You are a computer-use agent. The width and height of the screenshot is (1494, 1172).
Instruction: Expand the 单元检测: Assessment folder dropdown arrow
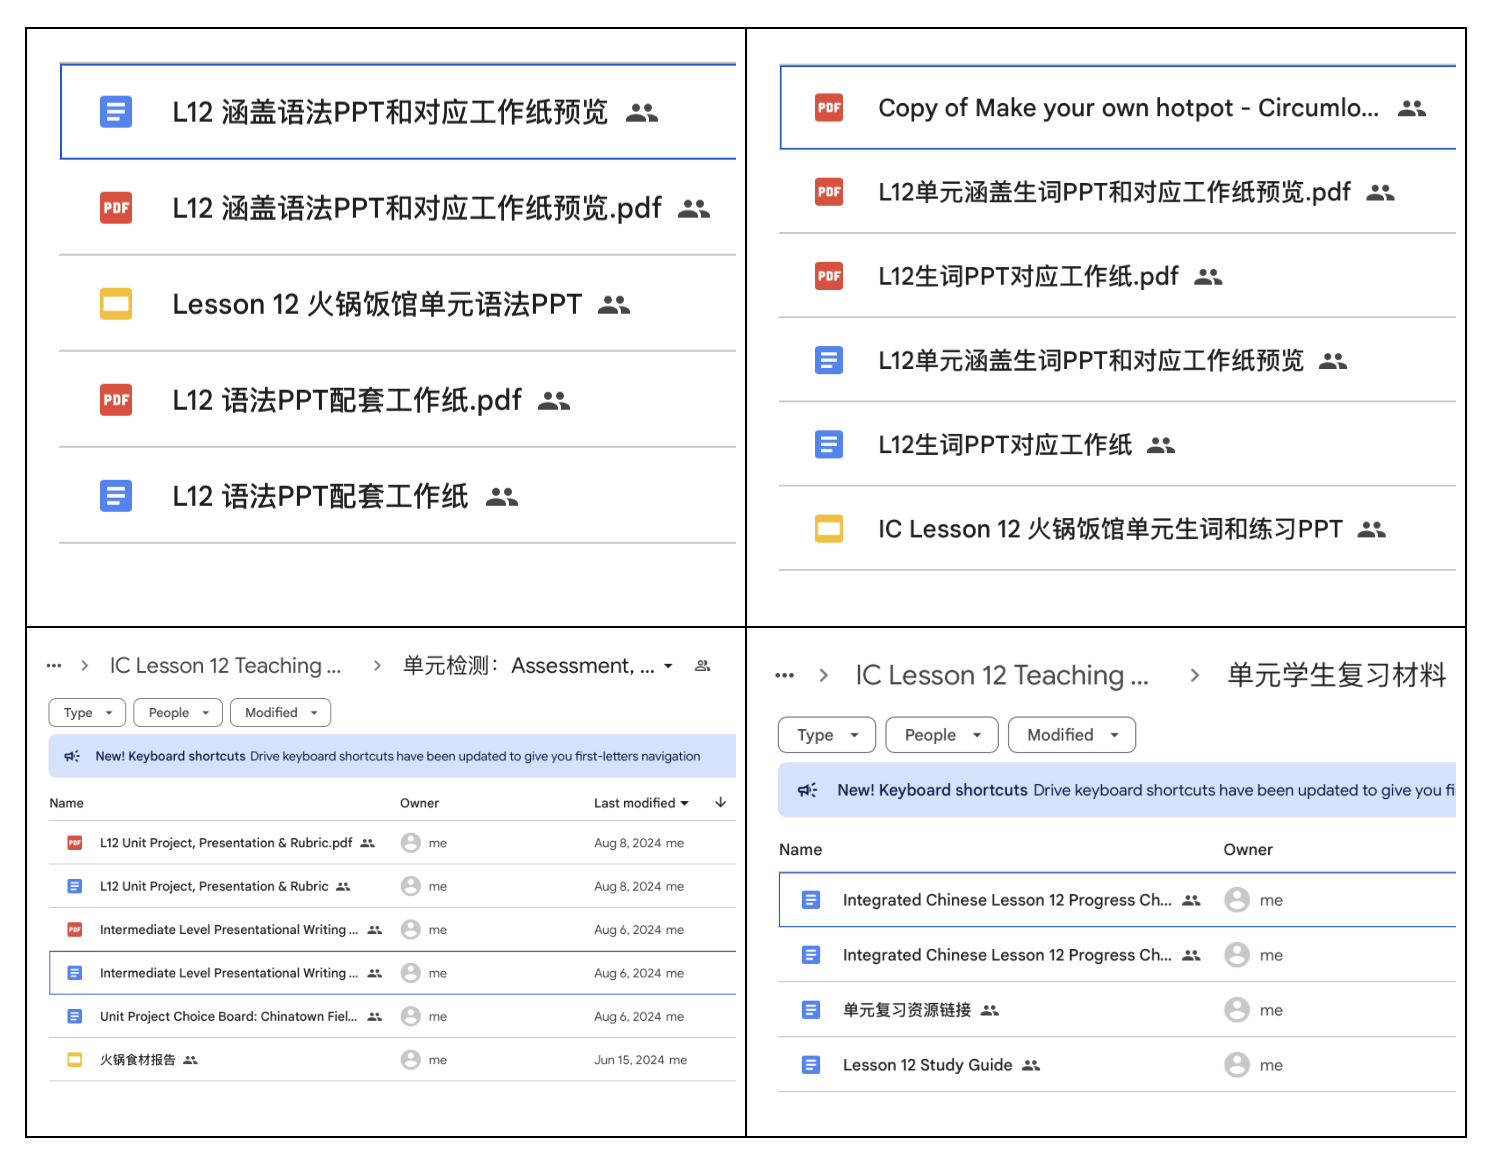(668, 666)
